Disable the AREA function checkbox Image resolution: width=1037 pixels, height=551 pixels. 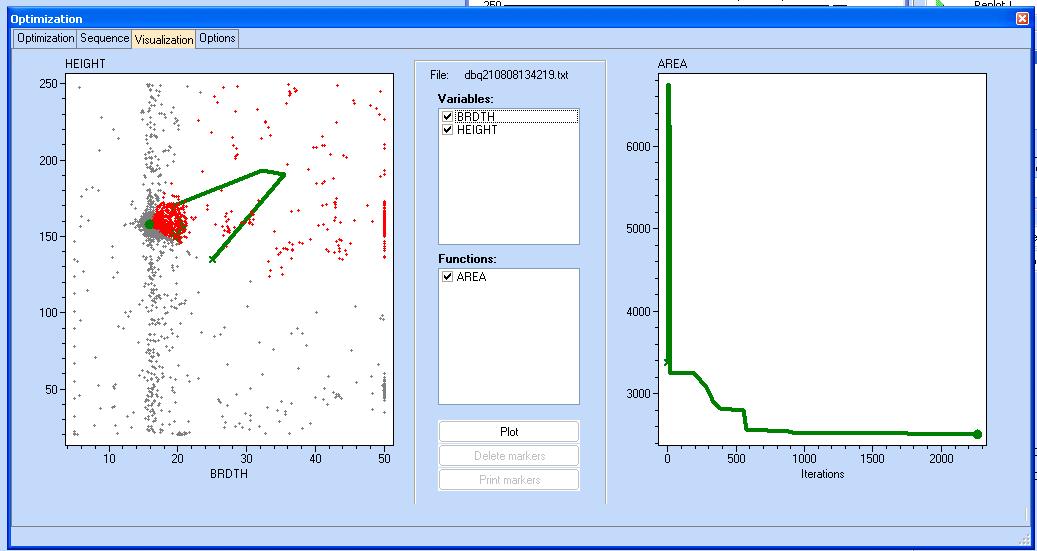click(x=448, y=277)
